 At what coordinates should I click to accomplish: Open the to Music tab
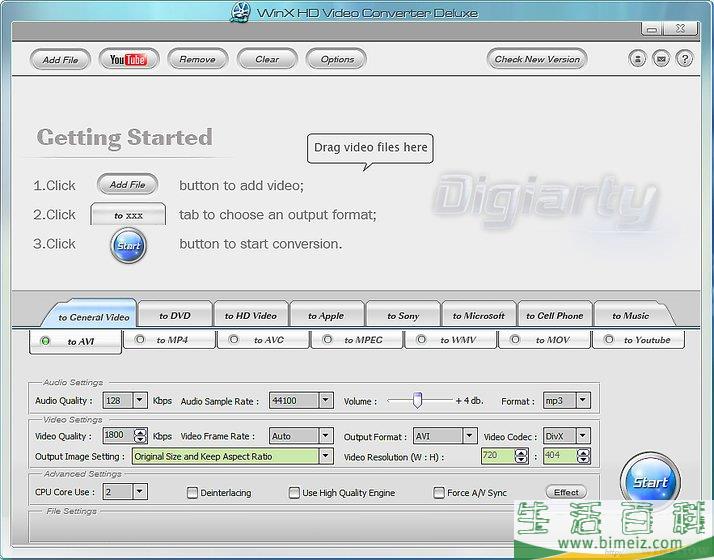[x=631, y=315]
